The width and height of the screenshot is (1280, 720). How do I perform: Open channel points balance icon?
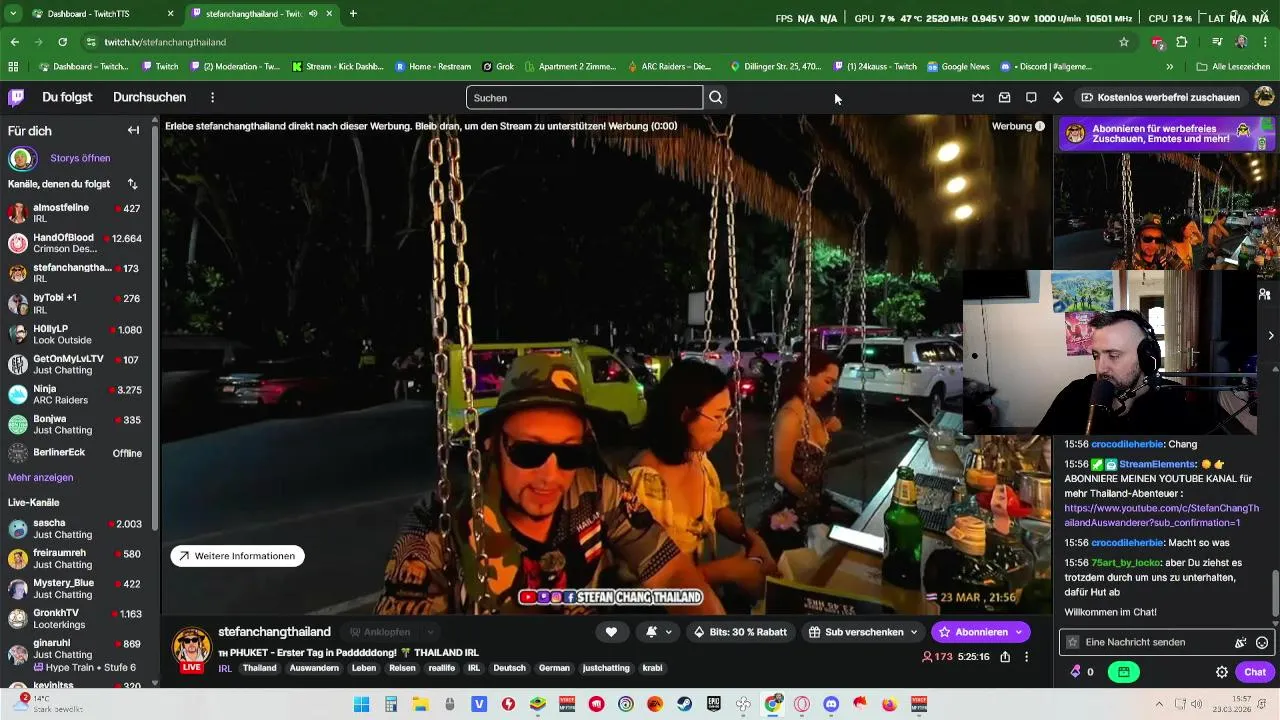[1076, 672]
